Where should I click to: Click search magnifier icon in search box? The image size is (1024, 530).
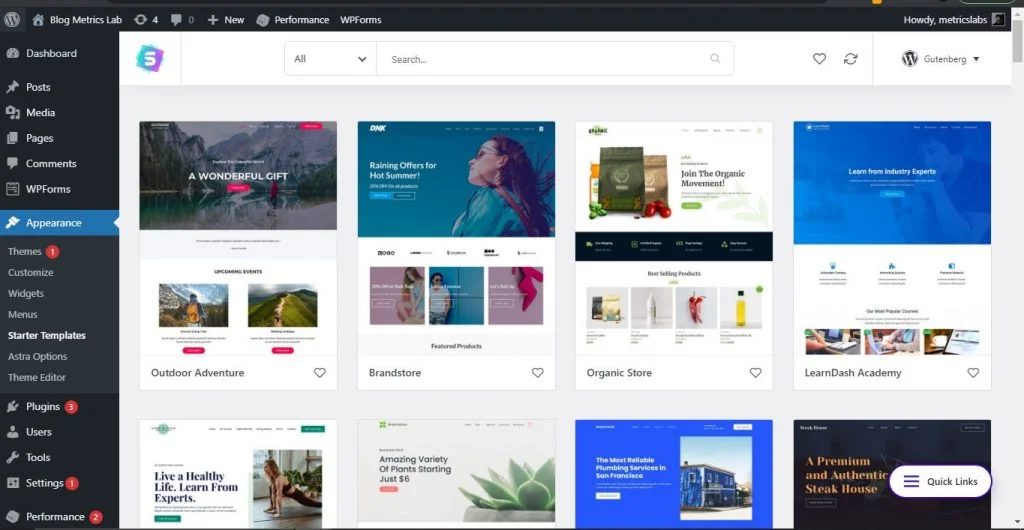tap(715, 59)
